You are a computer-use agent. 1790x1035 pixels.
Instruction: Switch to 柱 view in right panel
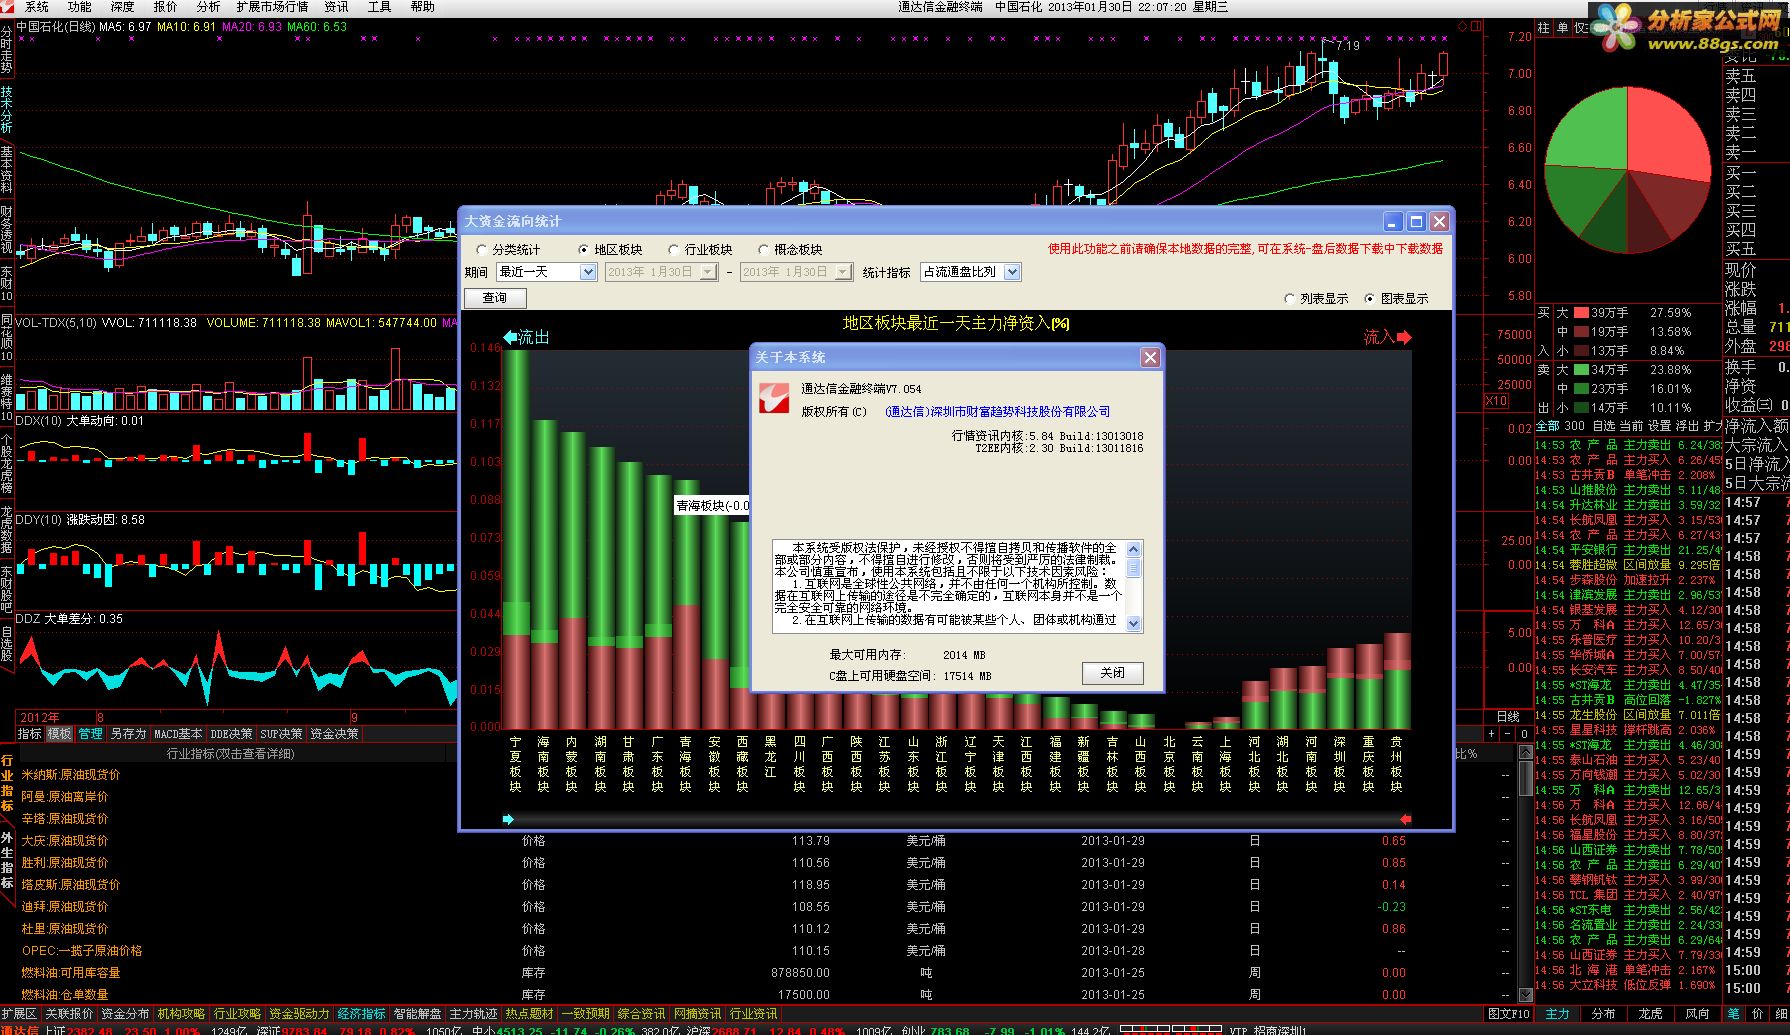[1544, 28]
